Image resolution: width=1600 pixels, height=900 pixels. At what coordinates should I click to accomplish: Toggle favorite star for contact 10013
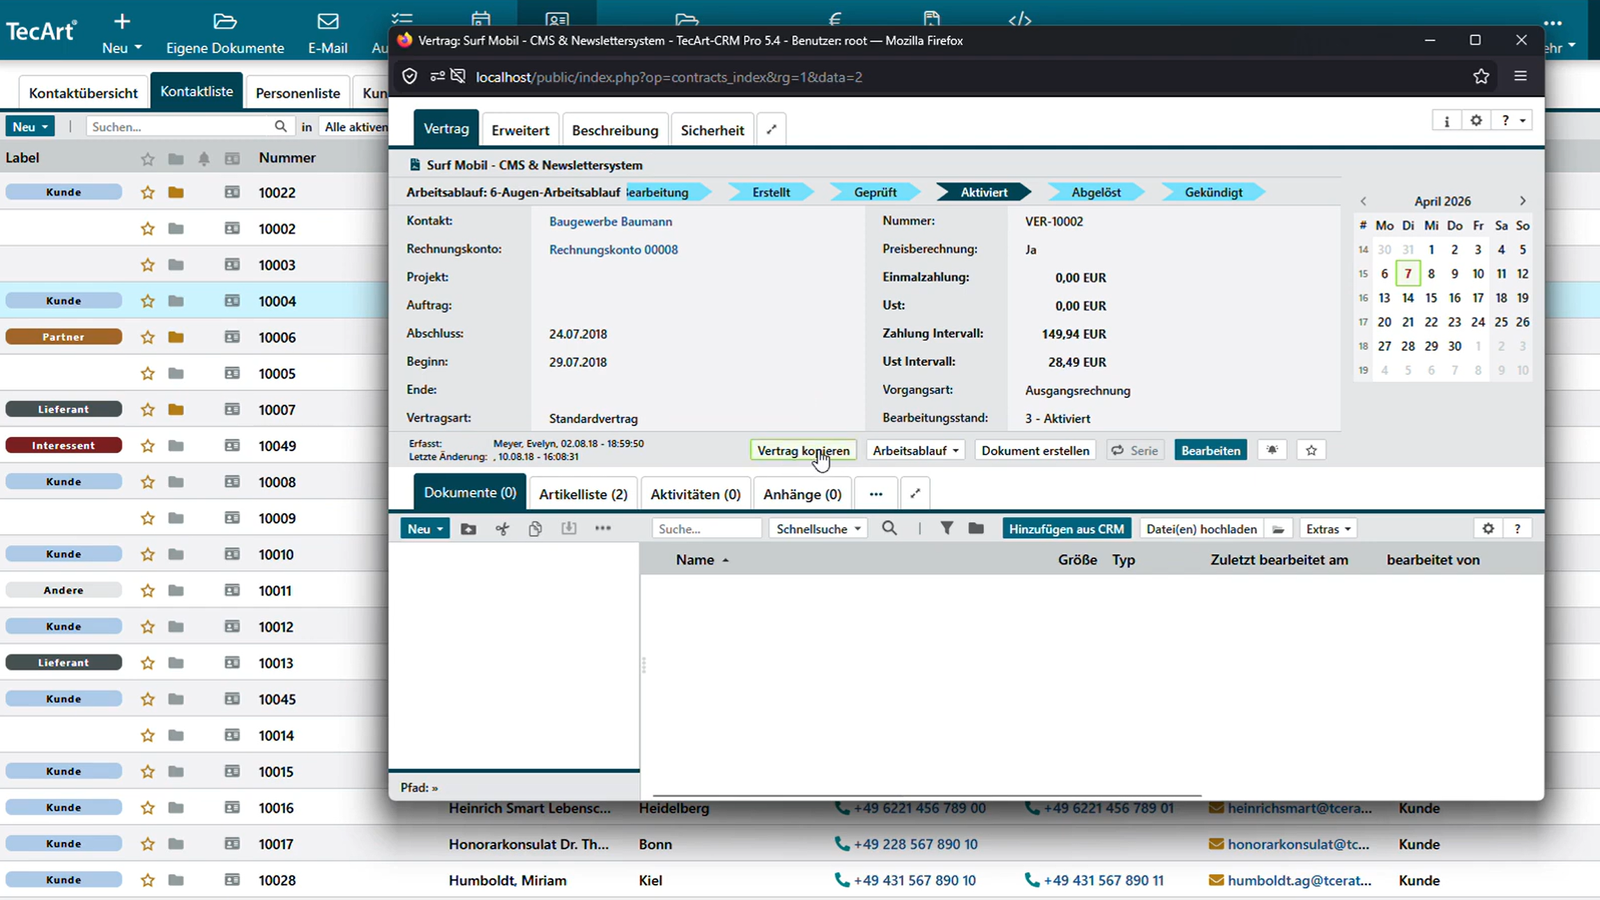point(148,663)
